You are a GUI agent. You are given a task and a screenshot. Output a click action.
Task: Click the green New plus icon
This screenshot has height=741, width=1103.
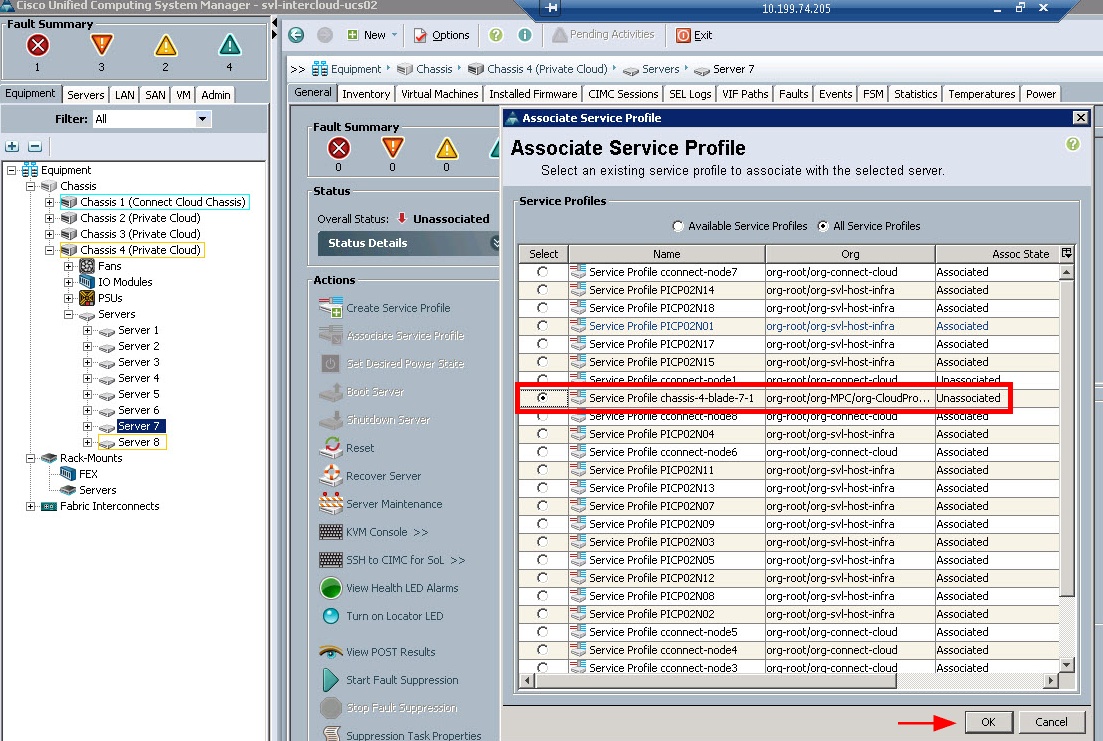click(352, 34)
